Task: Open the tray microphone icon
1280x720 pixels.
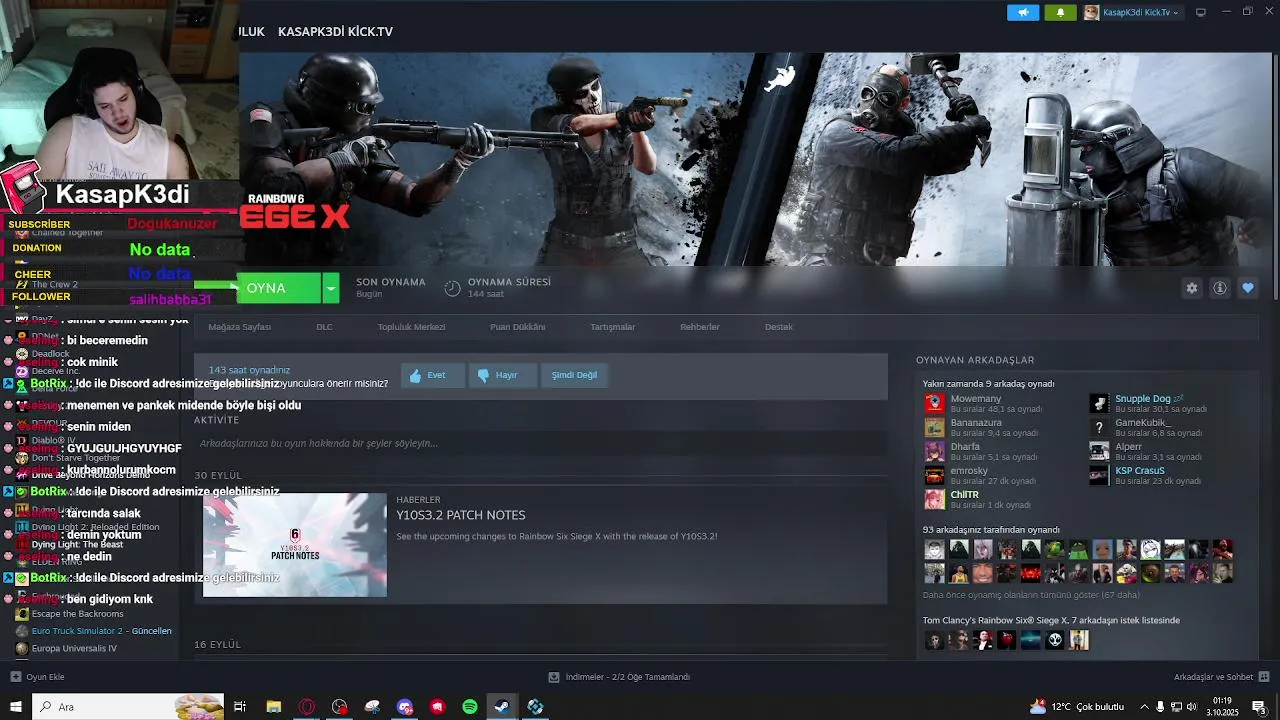Action: tap(1160, 707)
